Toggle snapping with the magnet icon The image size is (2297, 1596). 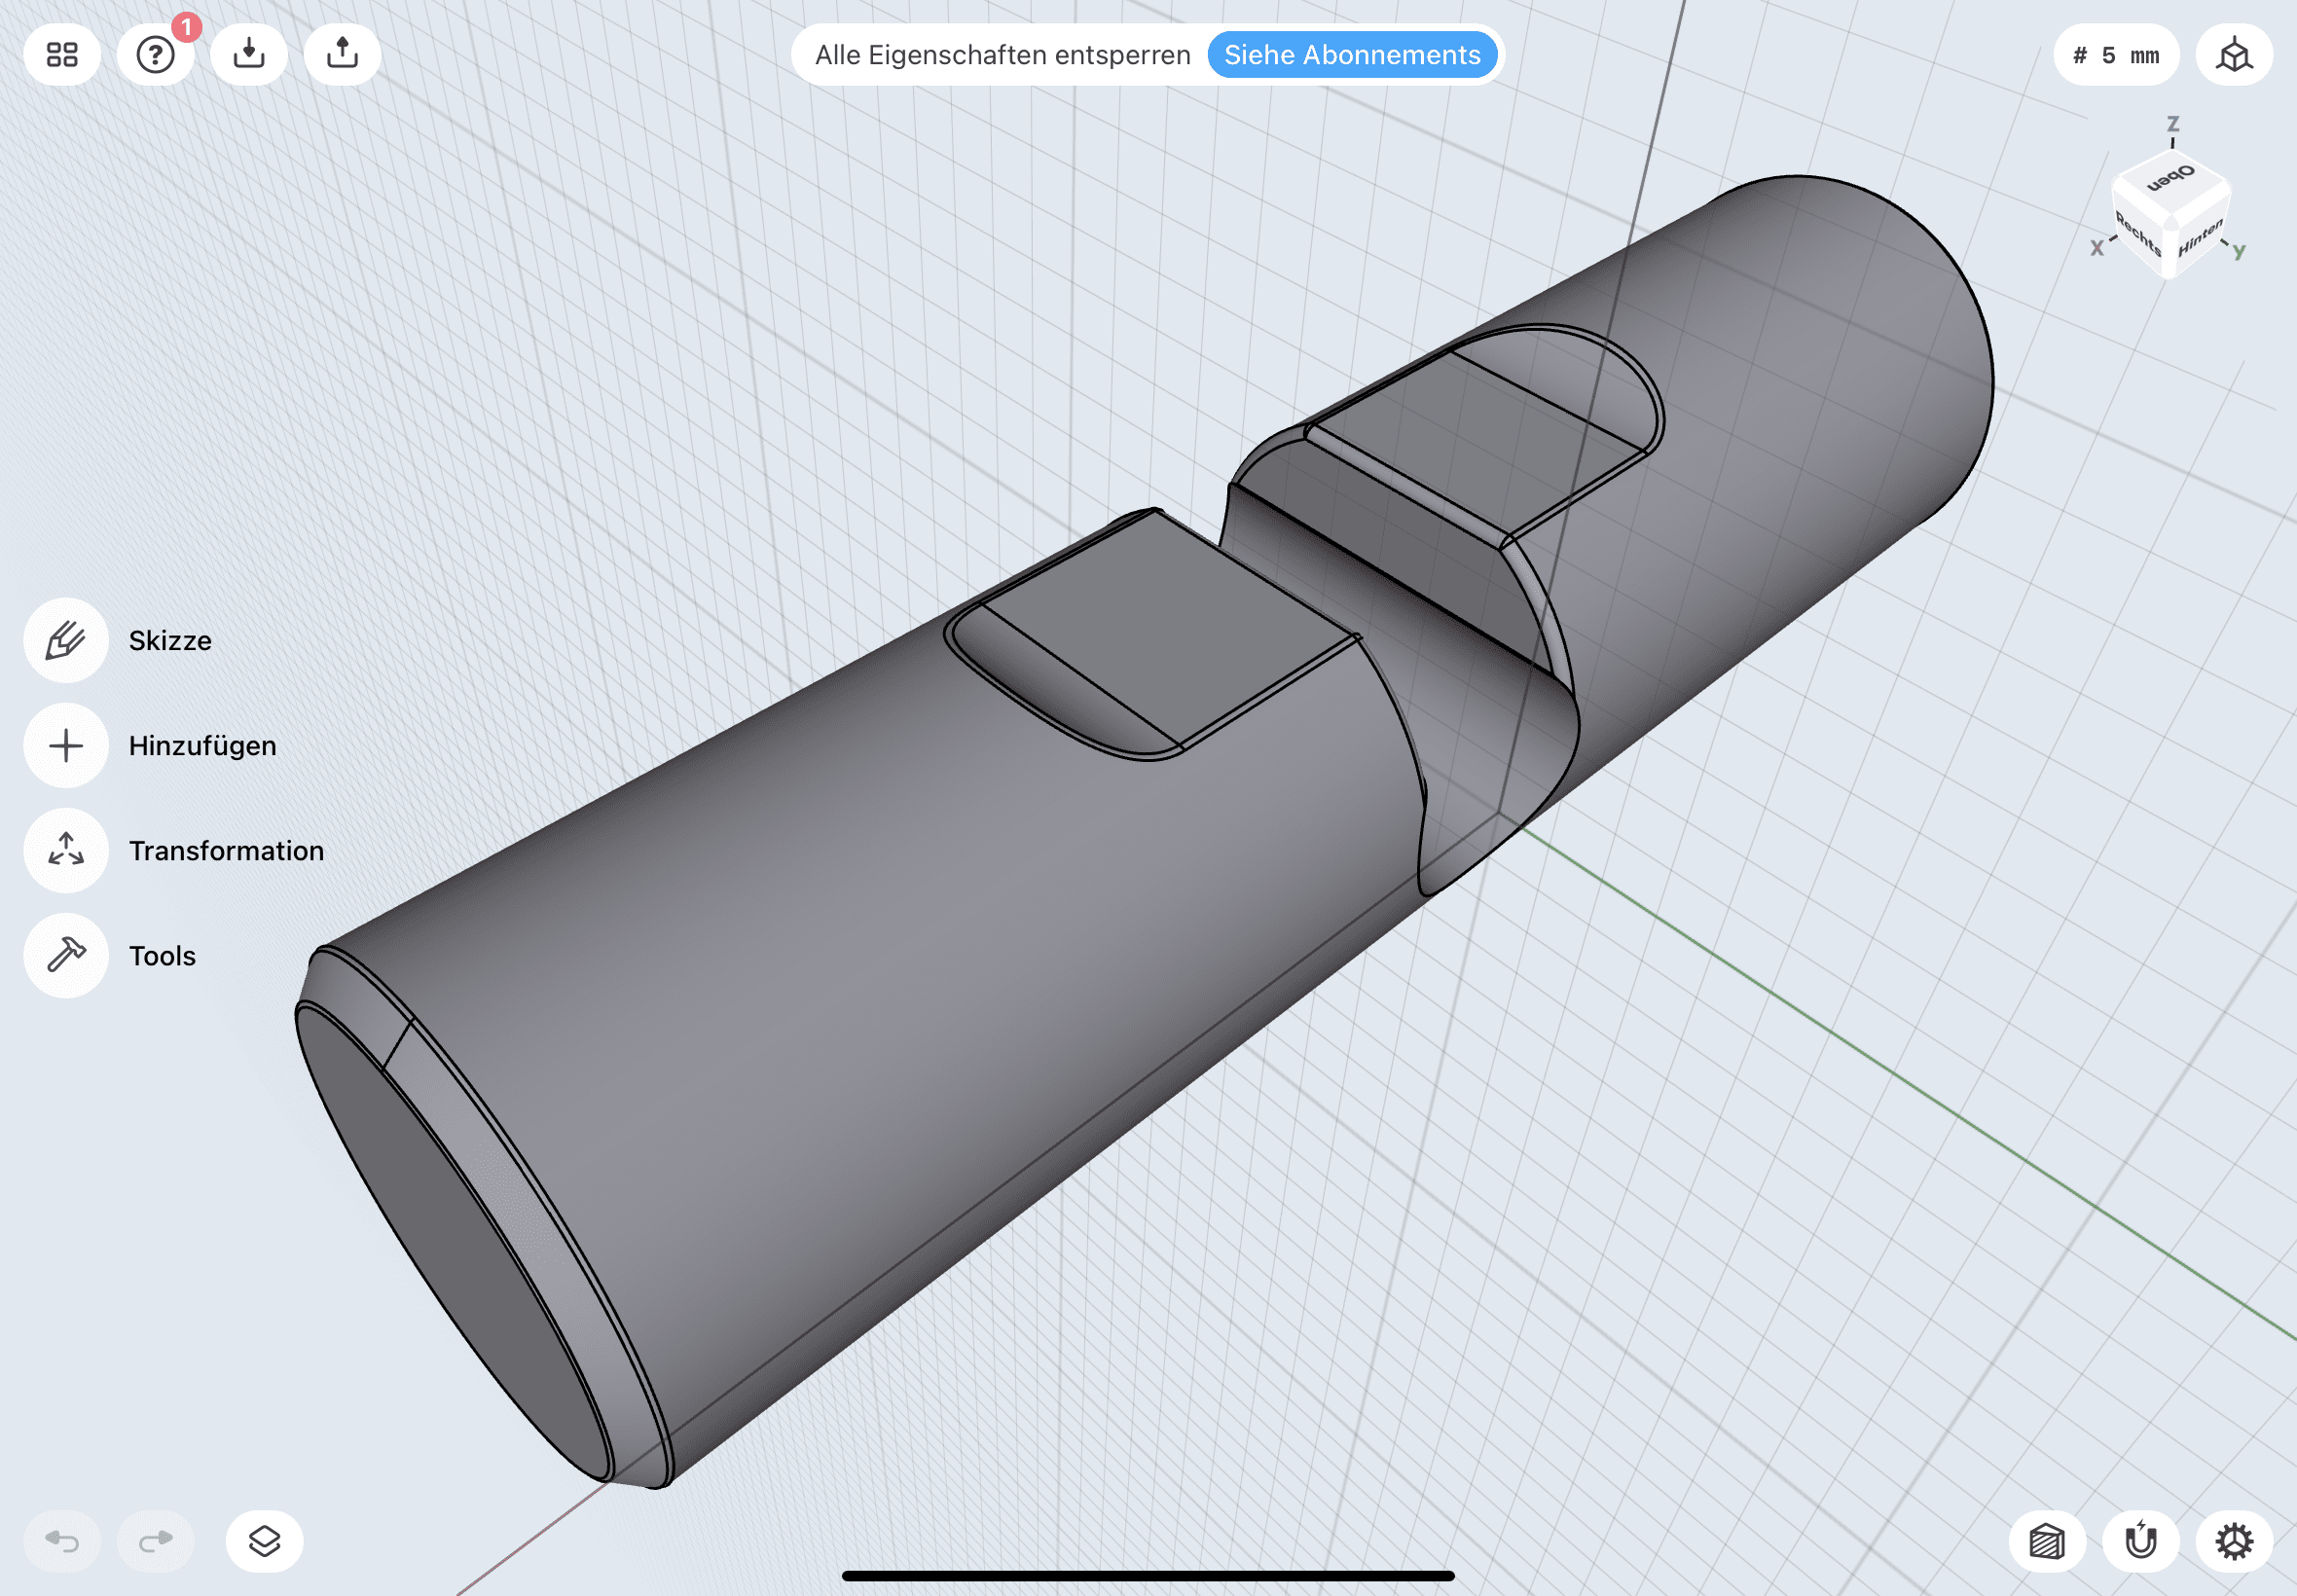[2140, 1541]
